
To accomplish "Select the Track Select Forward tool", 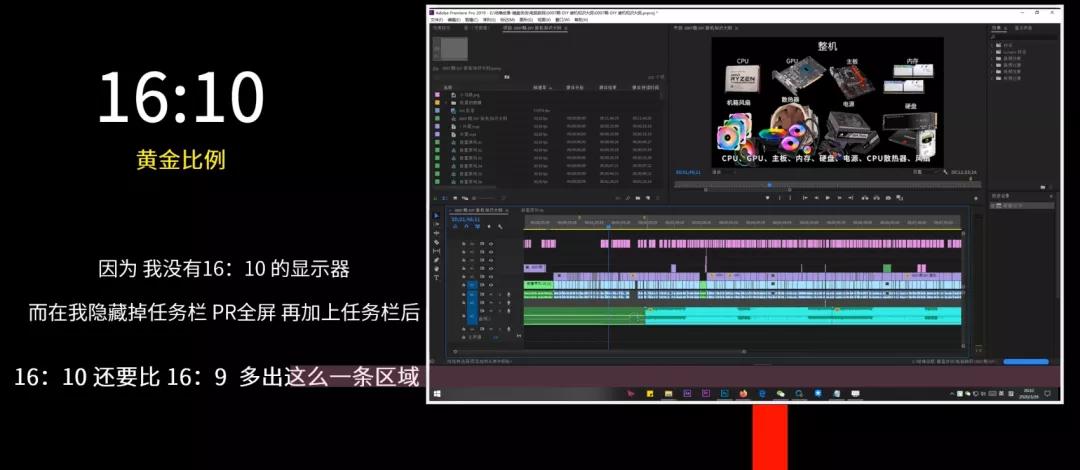I will click(436, 225).
